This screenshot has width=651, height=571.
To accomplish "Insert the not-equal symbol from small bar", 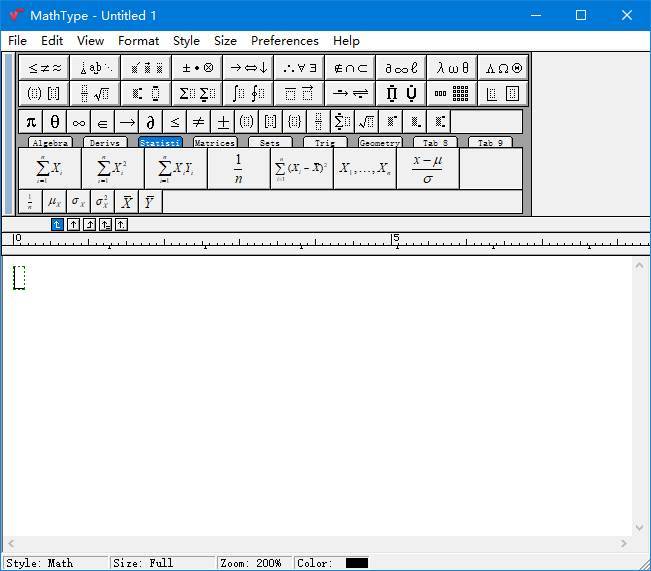I will click(198, 122).
